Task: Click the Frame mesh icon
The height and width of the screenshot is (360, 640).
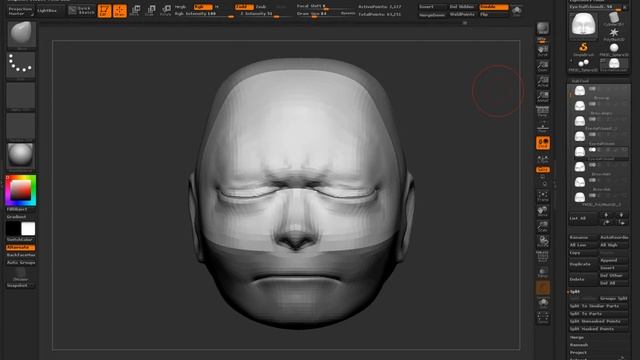Action: click(542, 197)
